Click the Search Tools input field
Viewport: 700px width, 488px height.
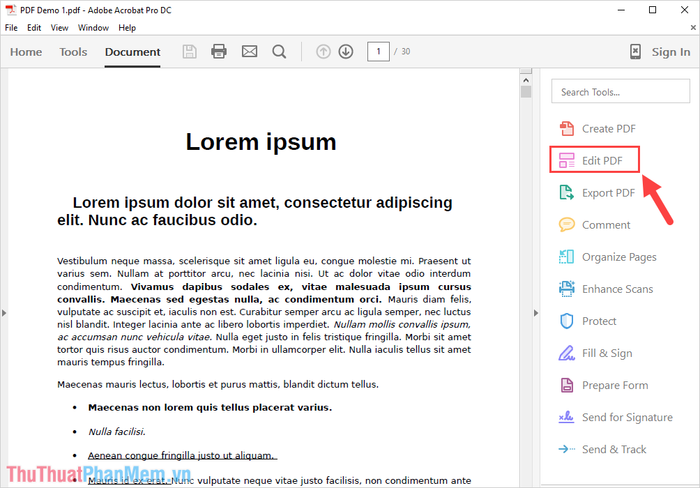pos(620,92)
